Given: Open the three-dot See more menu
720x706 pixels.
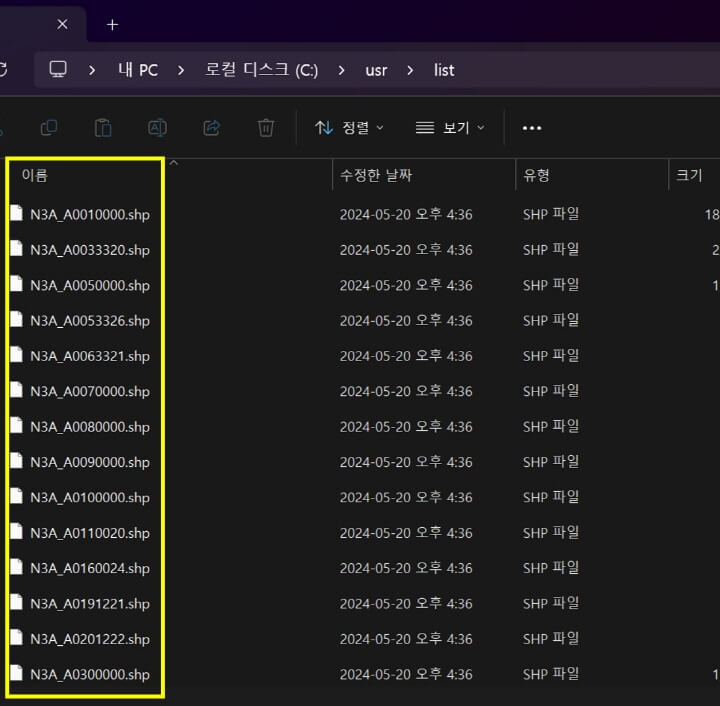Looking at the screenshot, I should (532, 128).
